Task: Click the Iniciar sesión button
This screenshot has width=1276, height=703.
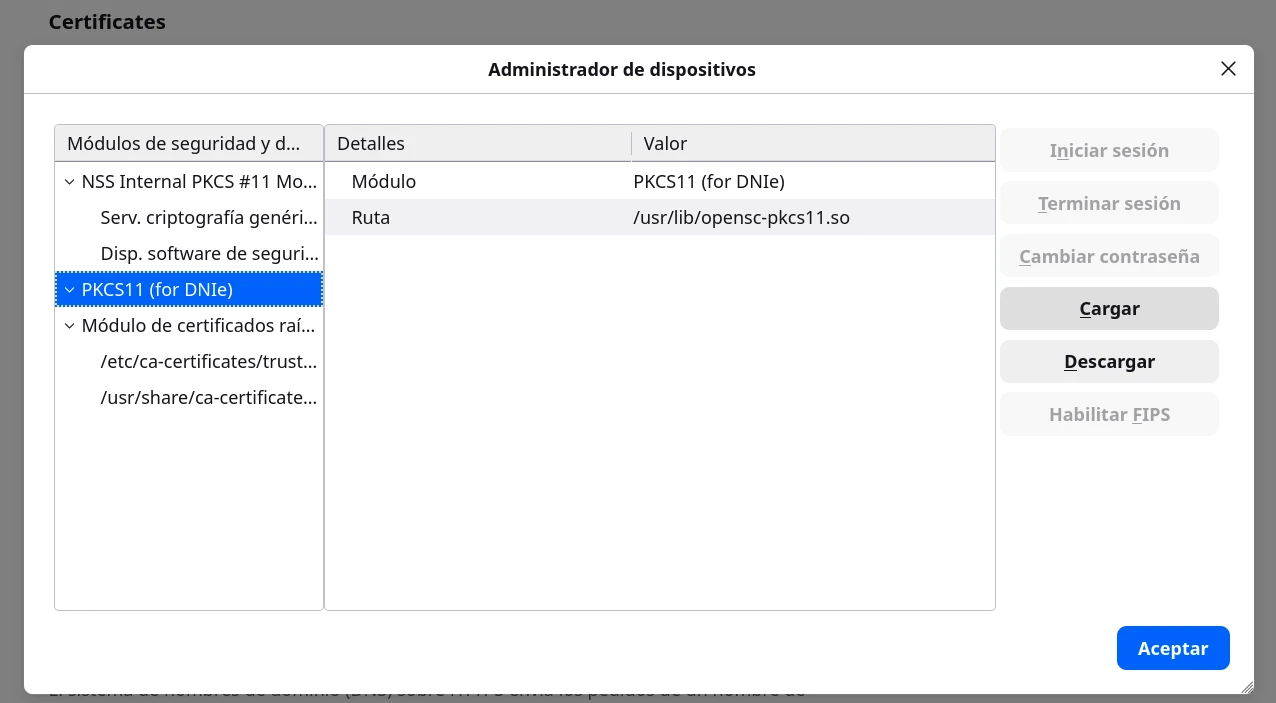Action: (1109, 149)
